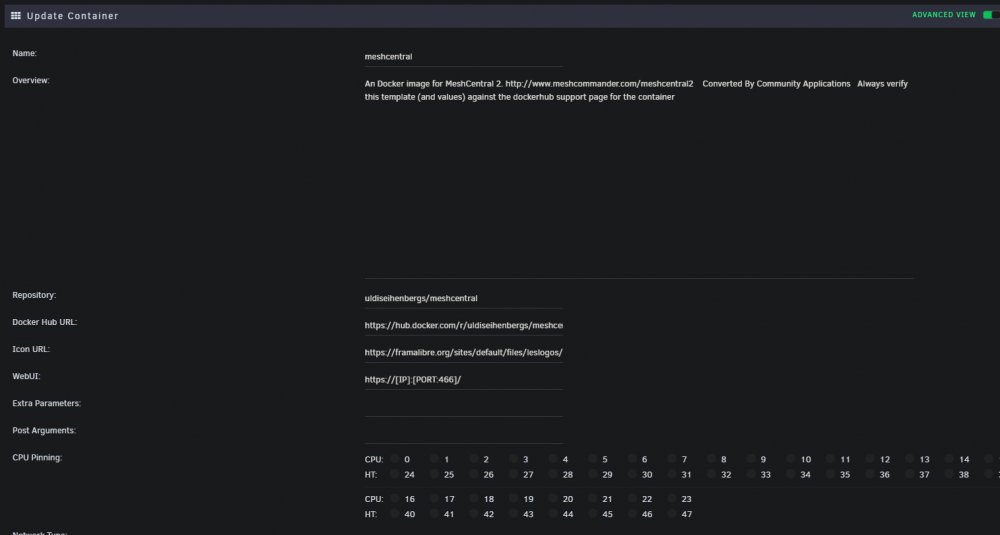
Task: Enable CPU 16 pinning checkbox
Action: pyautogui.click(x=395, y=499)
